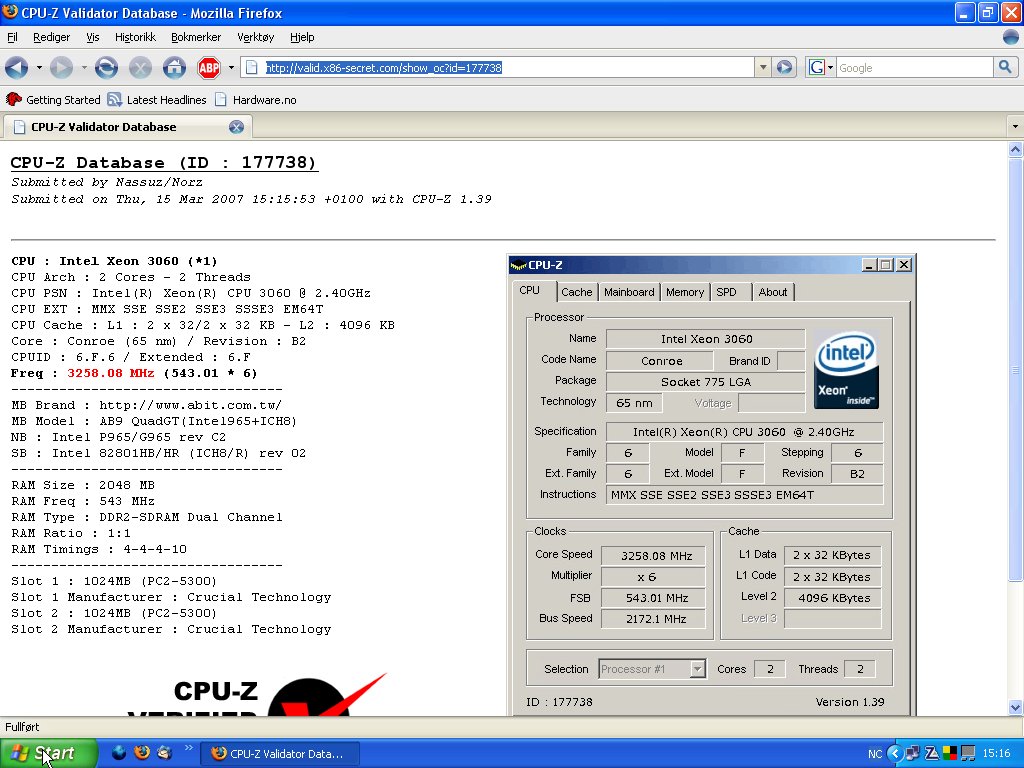This screenshot has height=768, width=1024.
Task: Click the CPU-Z Verified logo image
Action: coord(257,694)
